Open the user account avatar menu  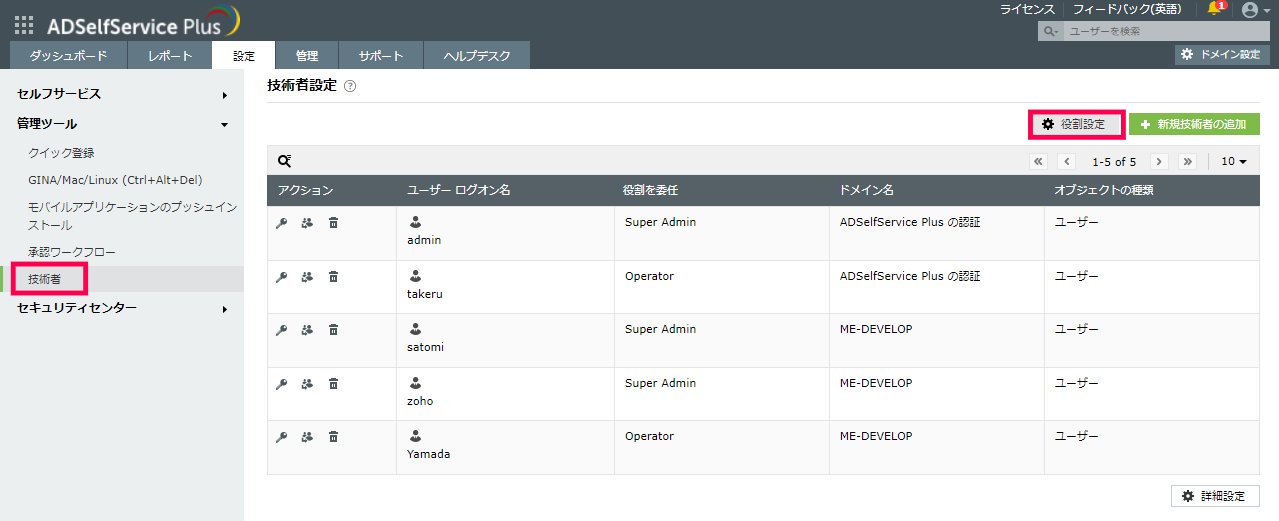[x=1255, y=10]
